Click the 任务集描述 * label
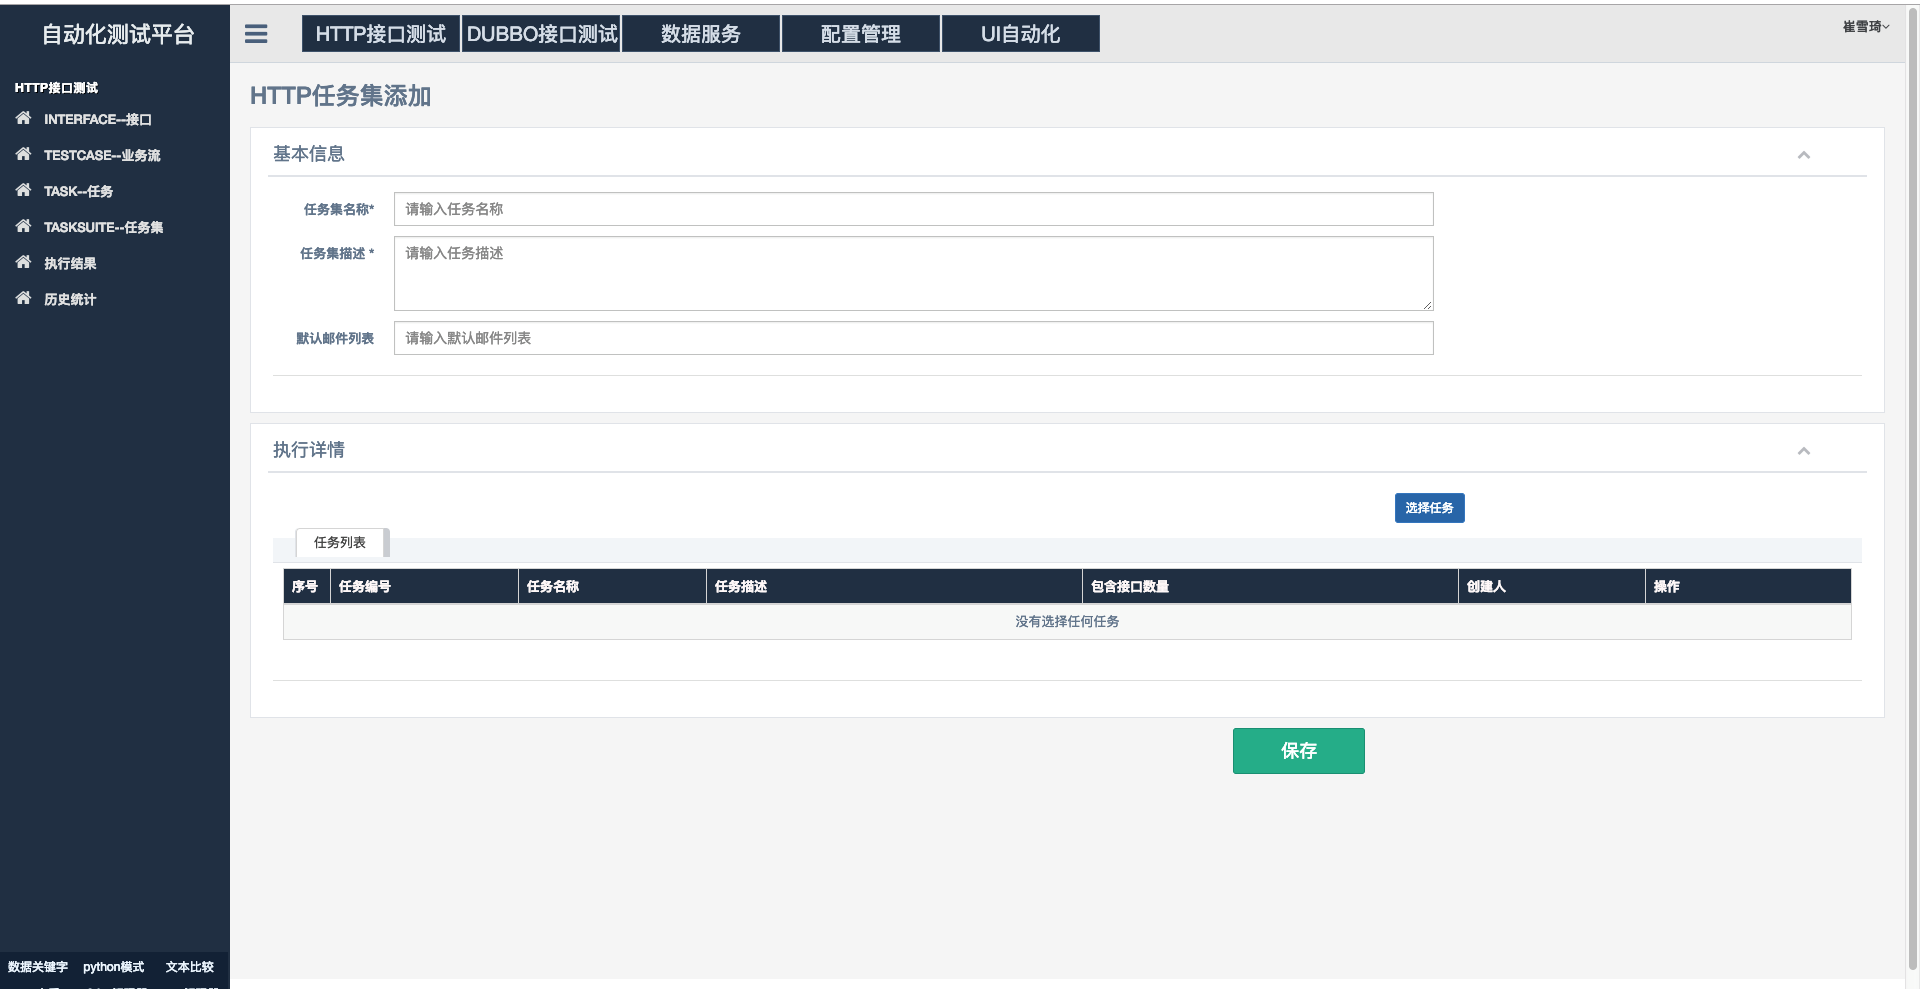The height and width of the screenshot is (989, 1920). pyautogui.click(x=337, y=253)
